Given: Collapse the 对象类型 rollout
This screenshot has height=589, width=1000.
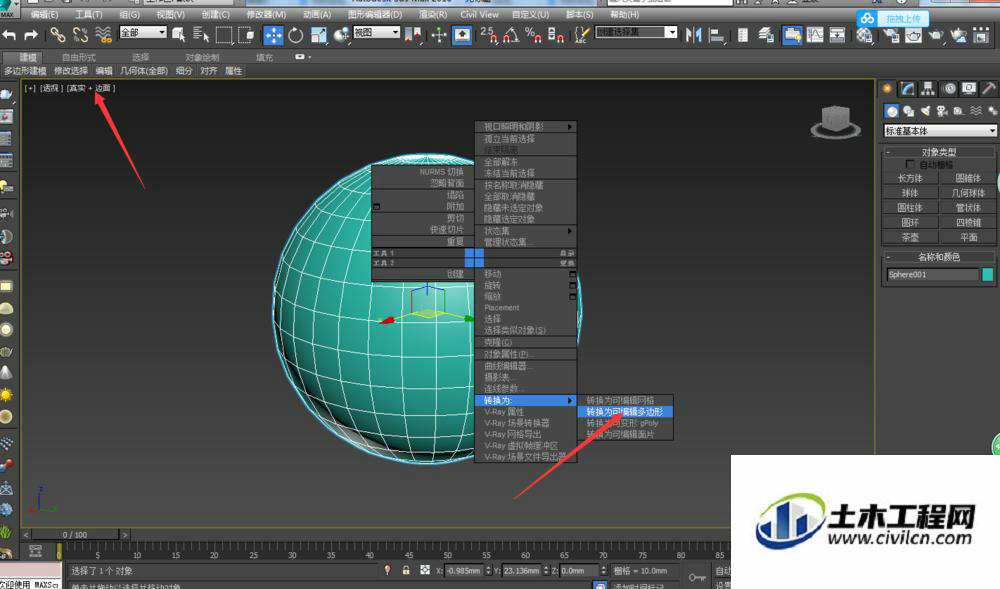Looking at the screenshot, I should tap(939, 152).
